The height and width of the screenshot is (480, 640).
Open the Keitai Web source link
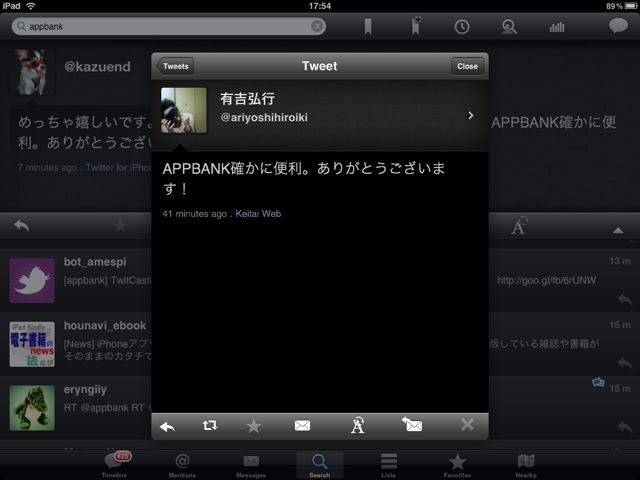click(x=258, y=213)
